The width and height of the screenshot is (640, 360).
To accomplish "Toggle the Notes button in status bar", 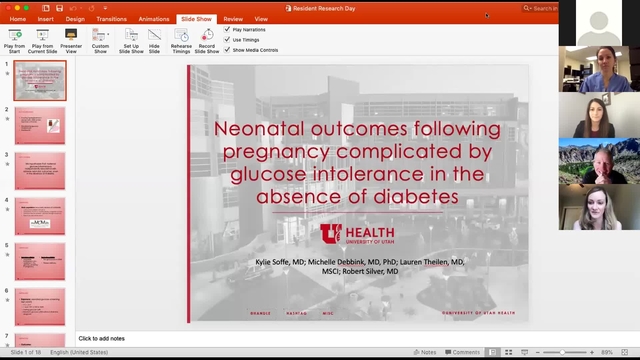I will (x=425, y=352).
